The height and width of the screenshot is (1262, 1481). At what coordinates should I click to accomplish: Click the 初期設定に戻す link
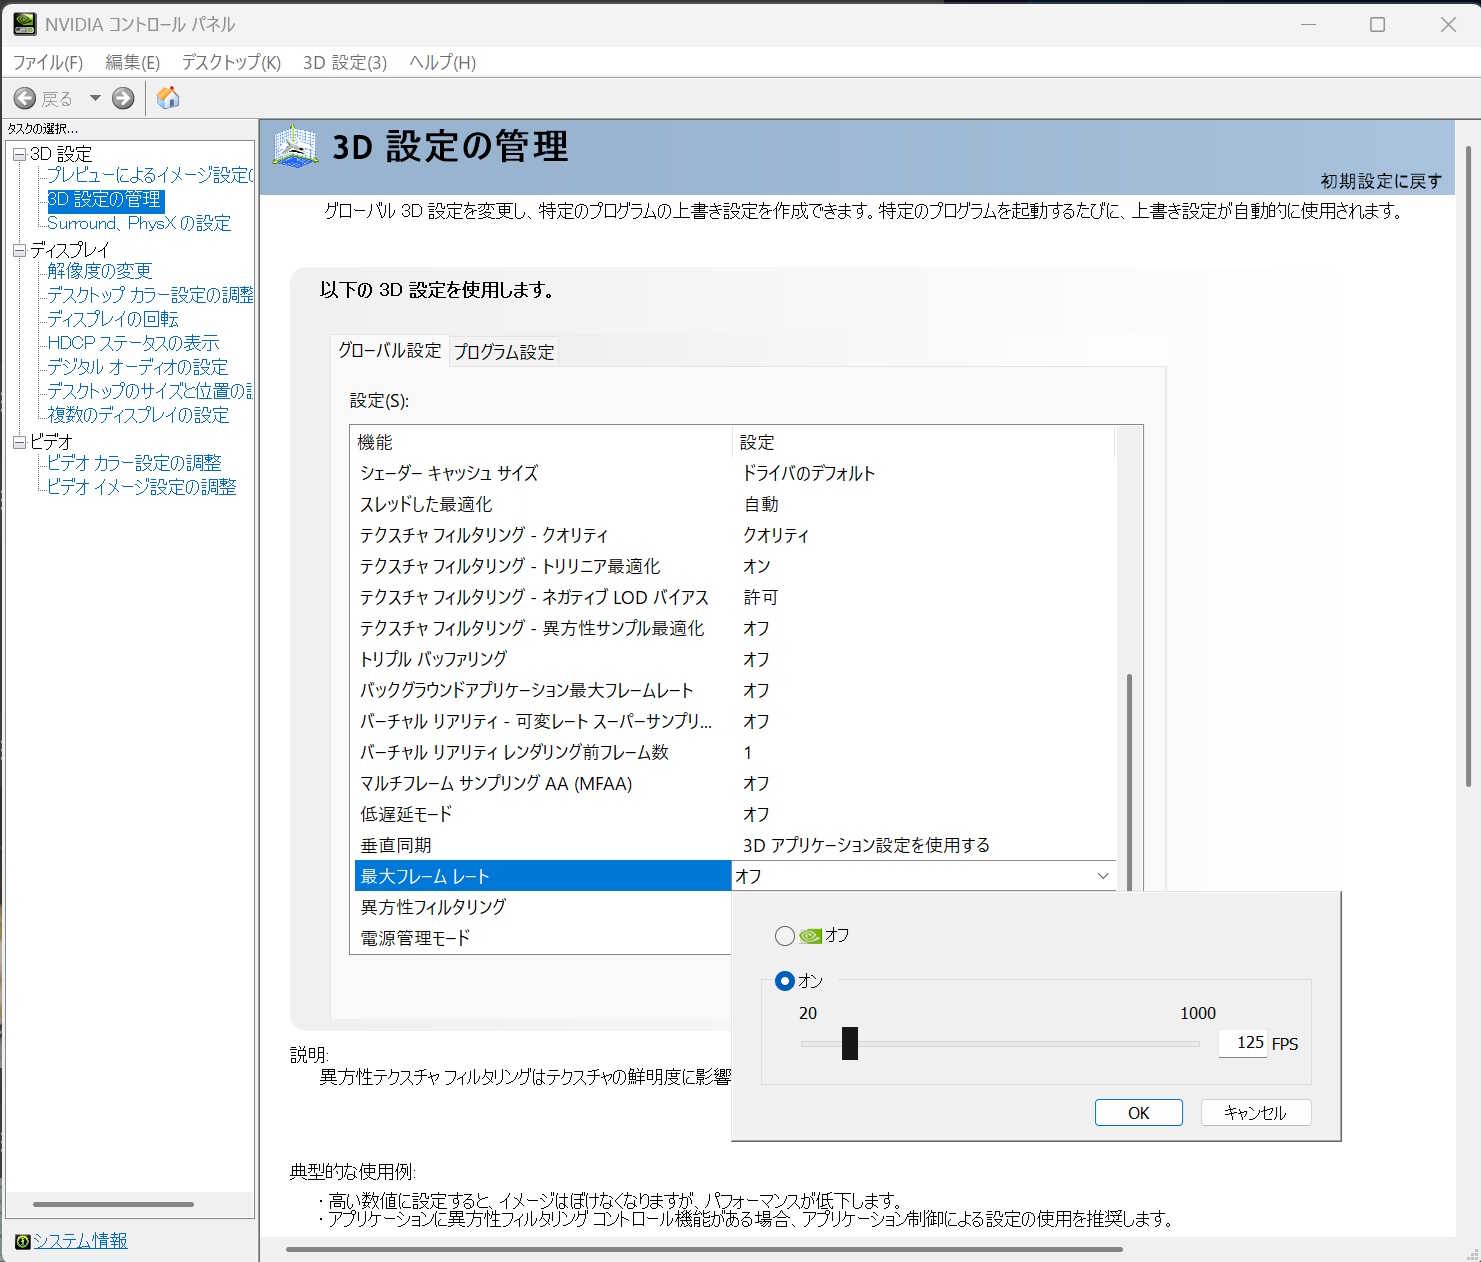[x=1381, y=181]
